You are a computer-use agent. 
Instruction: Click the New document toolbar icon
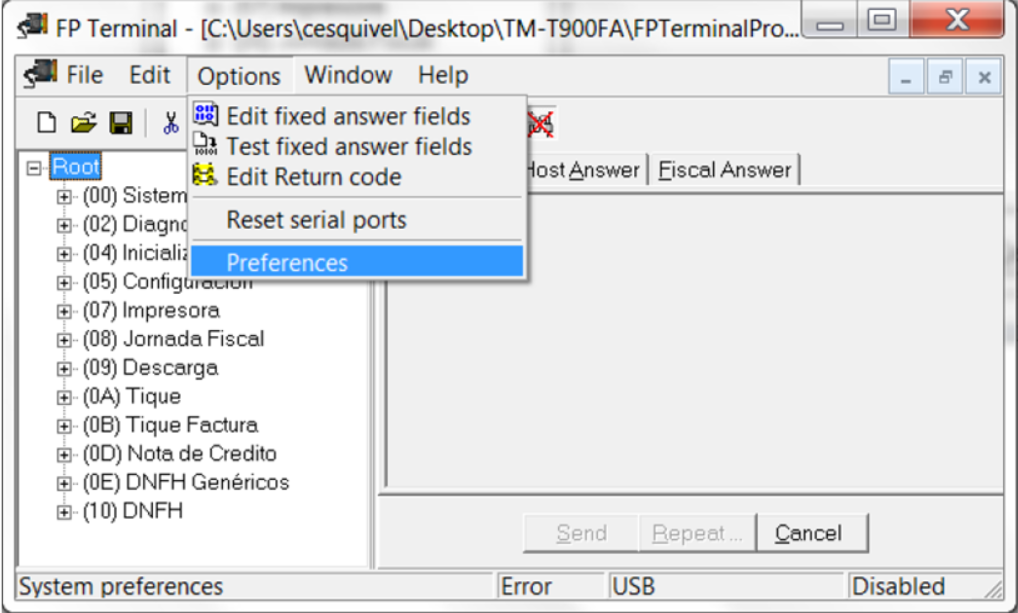click(46, 123)
